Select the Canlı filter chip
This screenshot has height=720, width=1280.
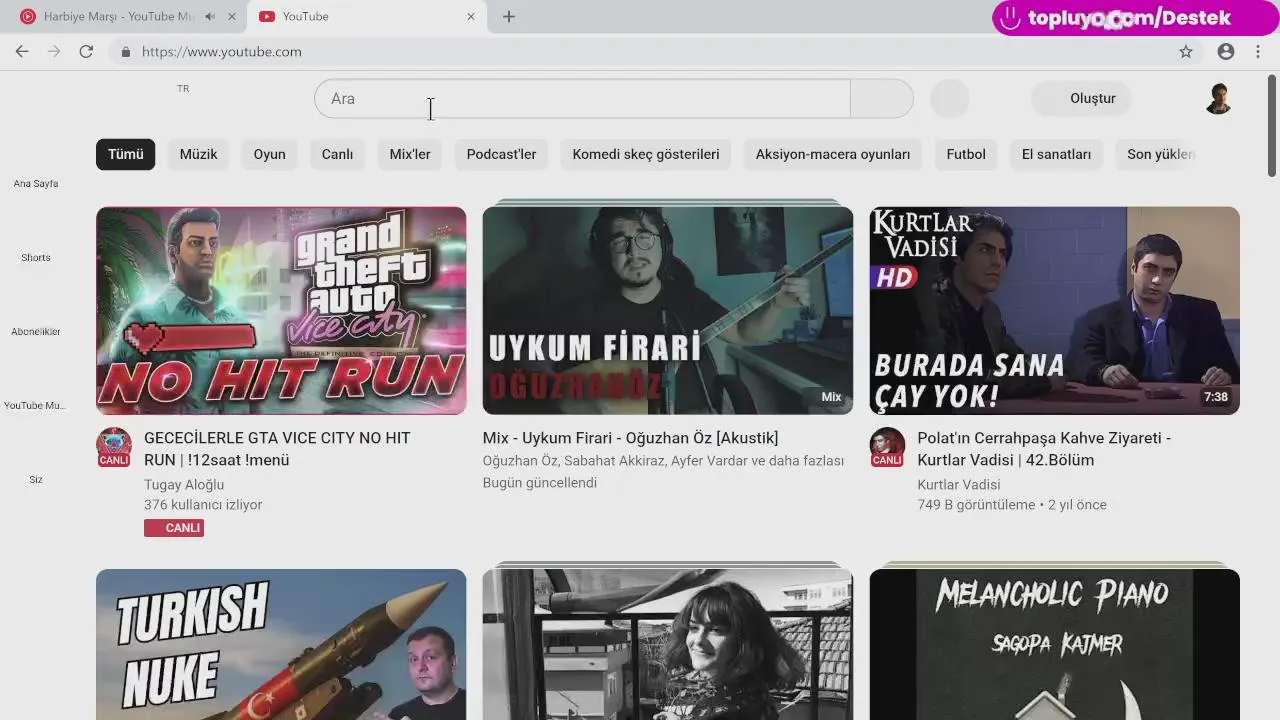[x=337, y=154]
